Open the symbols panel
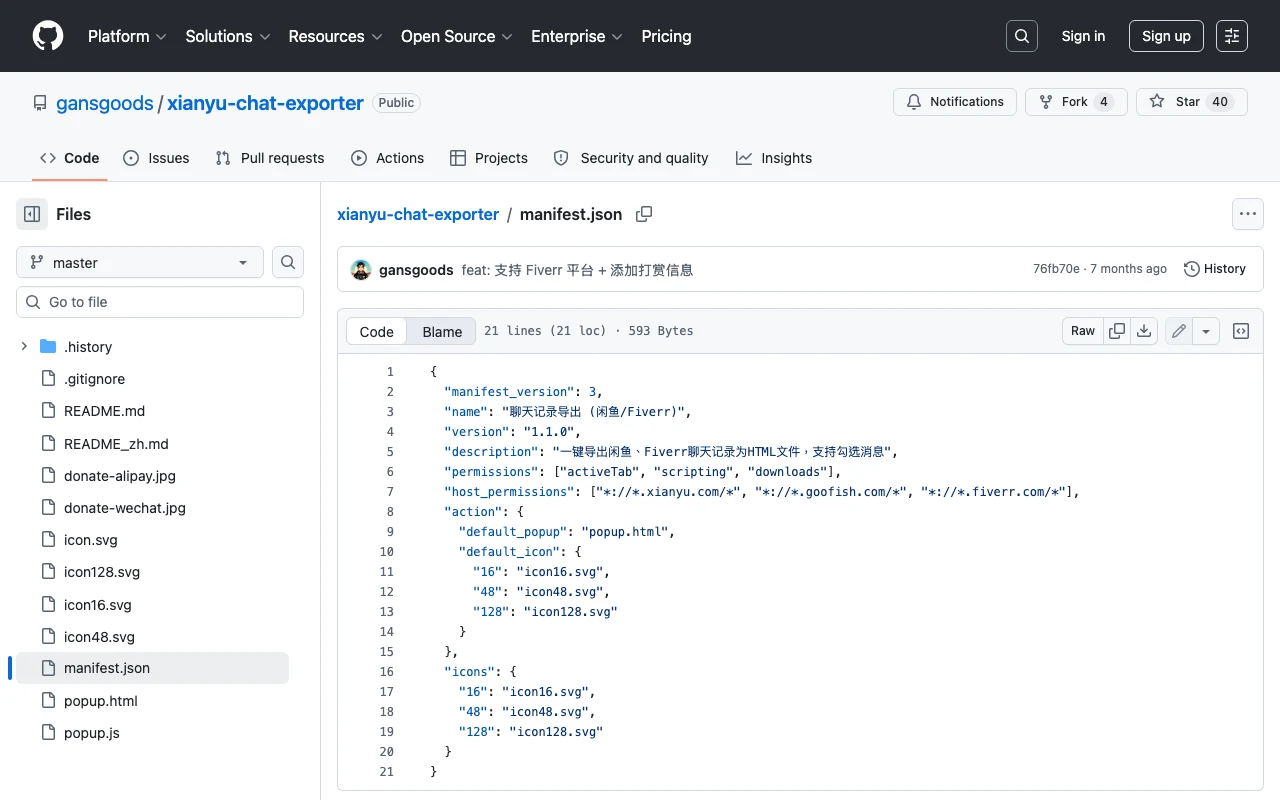Image resolution: width=1280 pixels, height=800 pixels. coord(1241,331)
